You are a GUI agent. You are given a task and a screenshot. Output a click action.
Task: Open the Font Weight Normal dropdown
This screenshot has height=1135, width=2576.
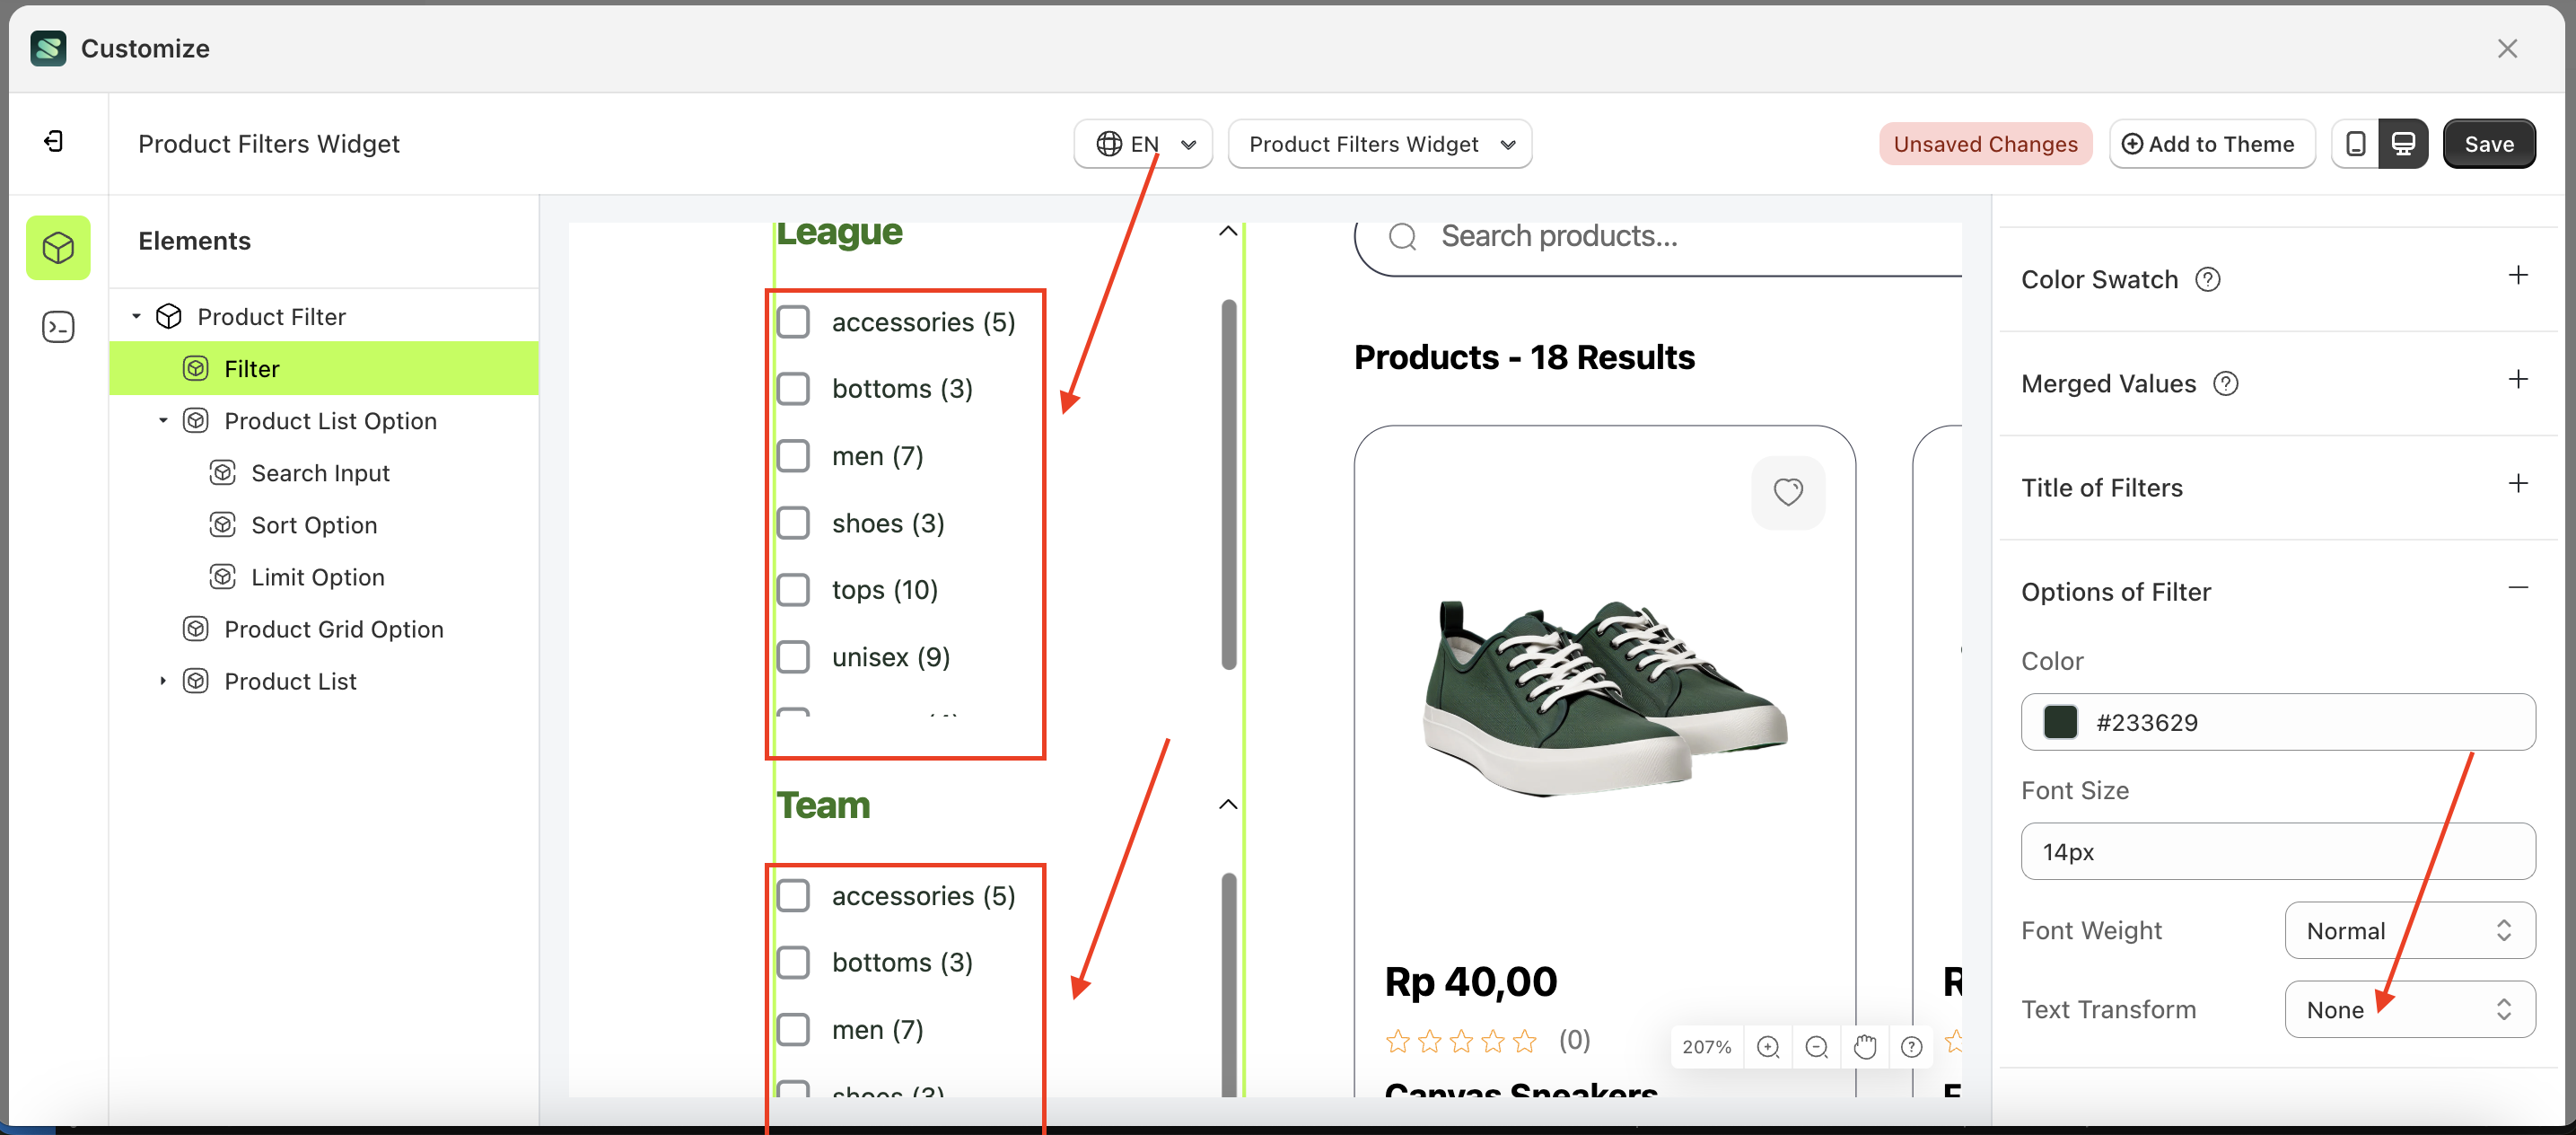click(x=2408, y=930)
